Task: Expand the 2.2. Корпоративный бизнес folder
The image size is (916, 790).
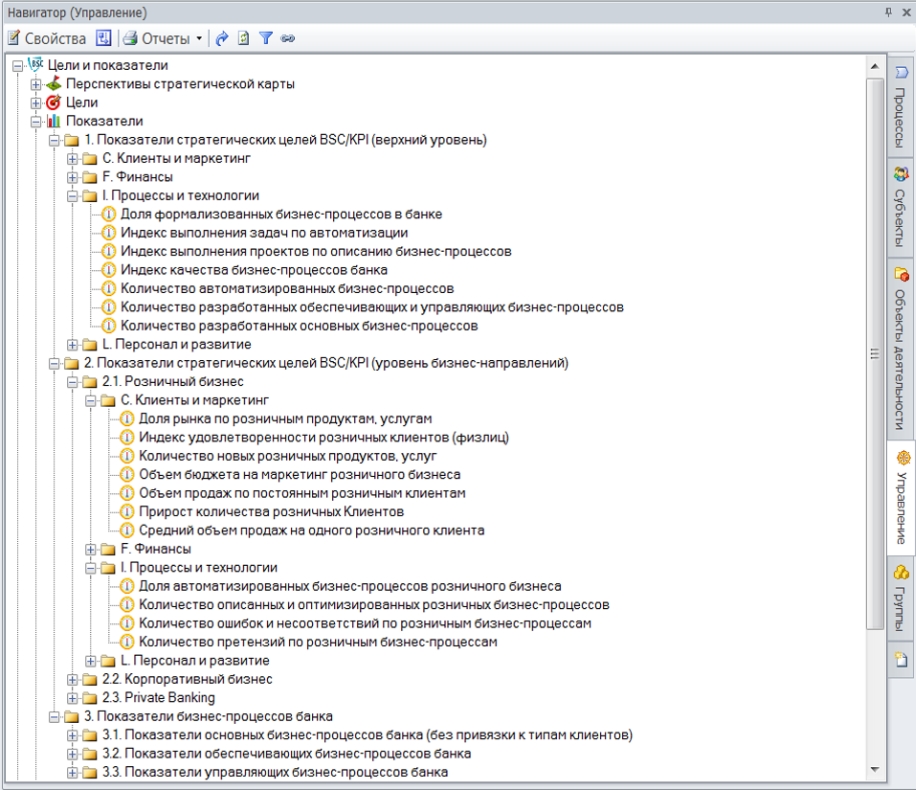Action: coord(73,680)
